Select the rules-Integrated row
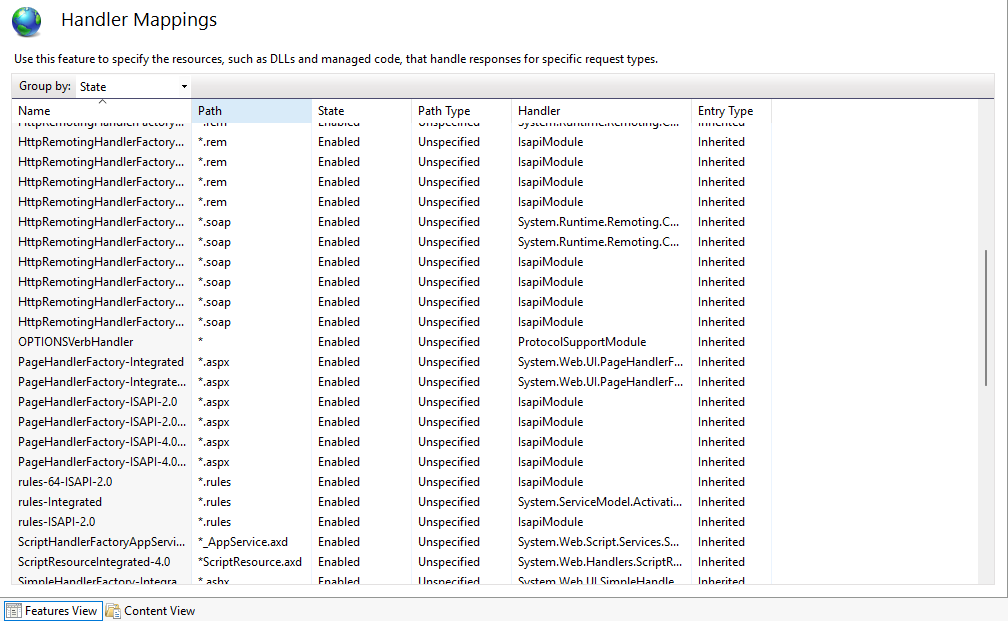The image size is (1008, 621). click(x=392, y=501)
